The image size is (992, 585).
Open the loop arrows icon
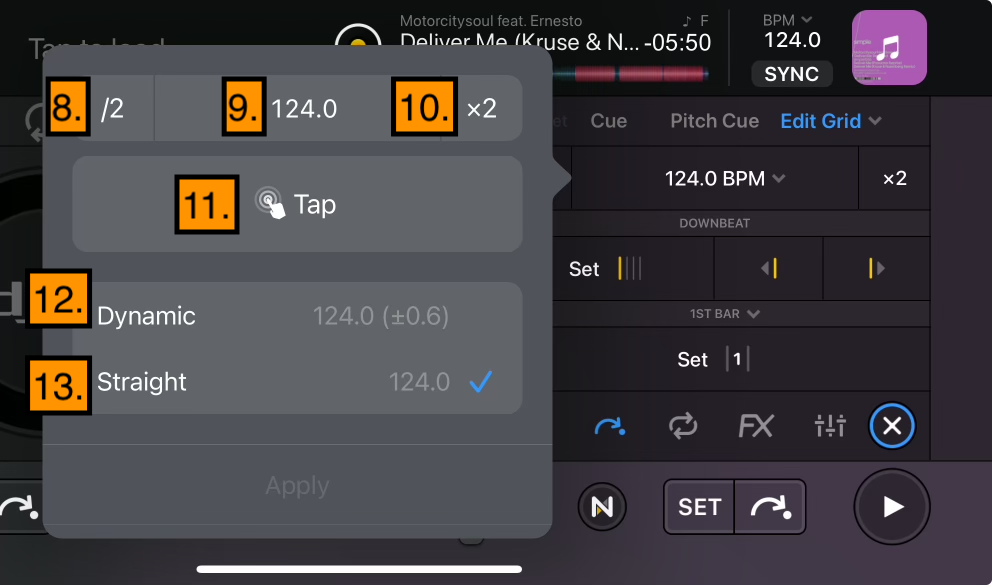683,426
